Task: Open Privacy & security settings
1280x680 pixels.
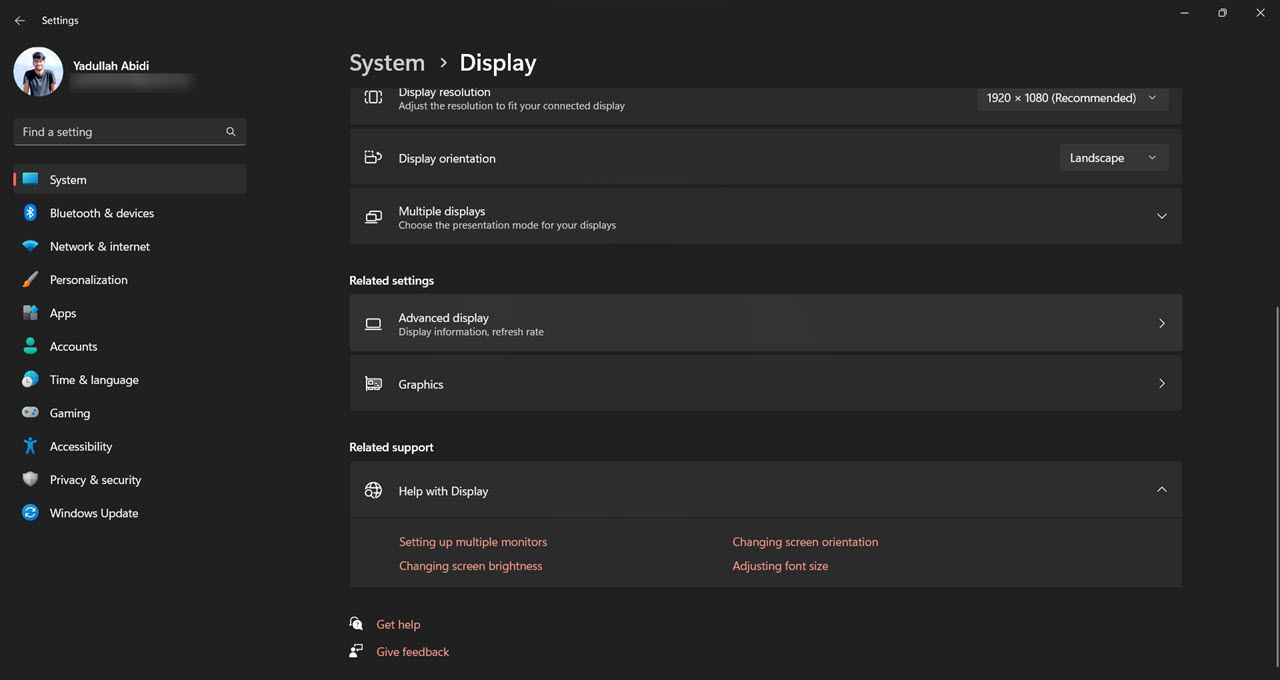Action: point(96,479)
